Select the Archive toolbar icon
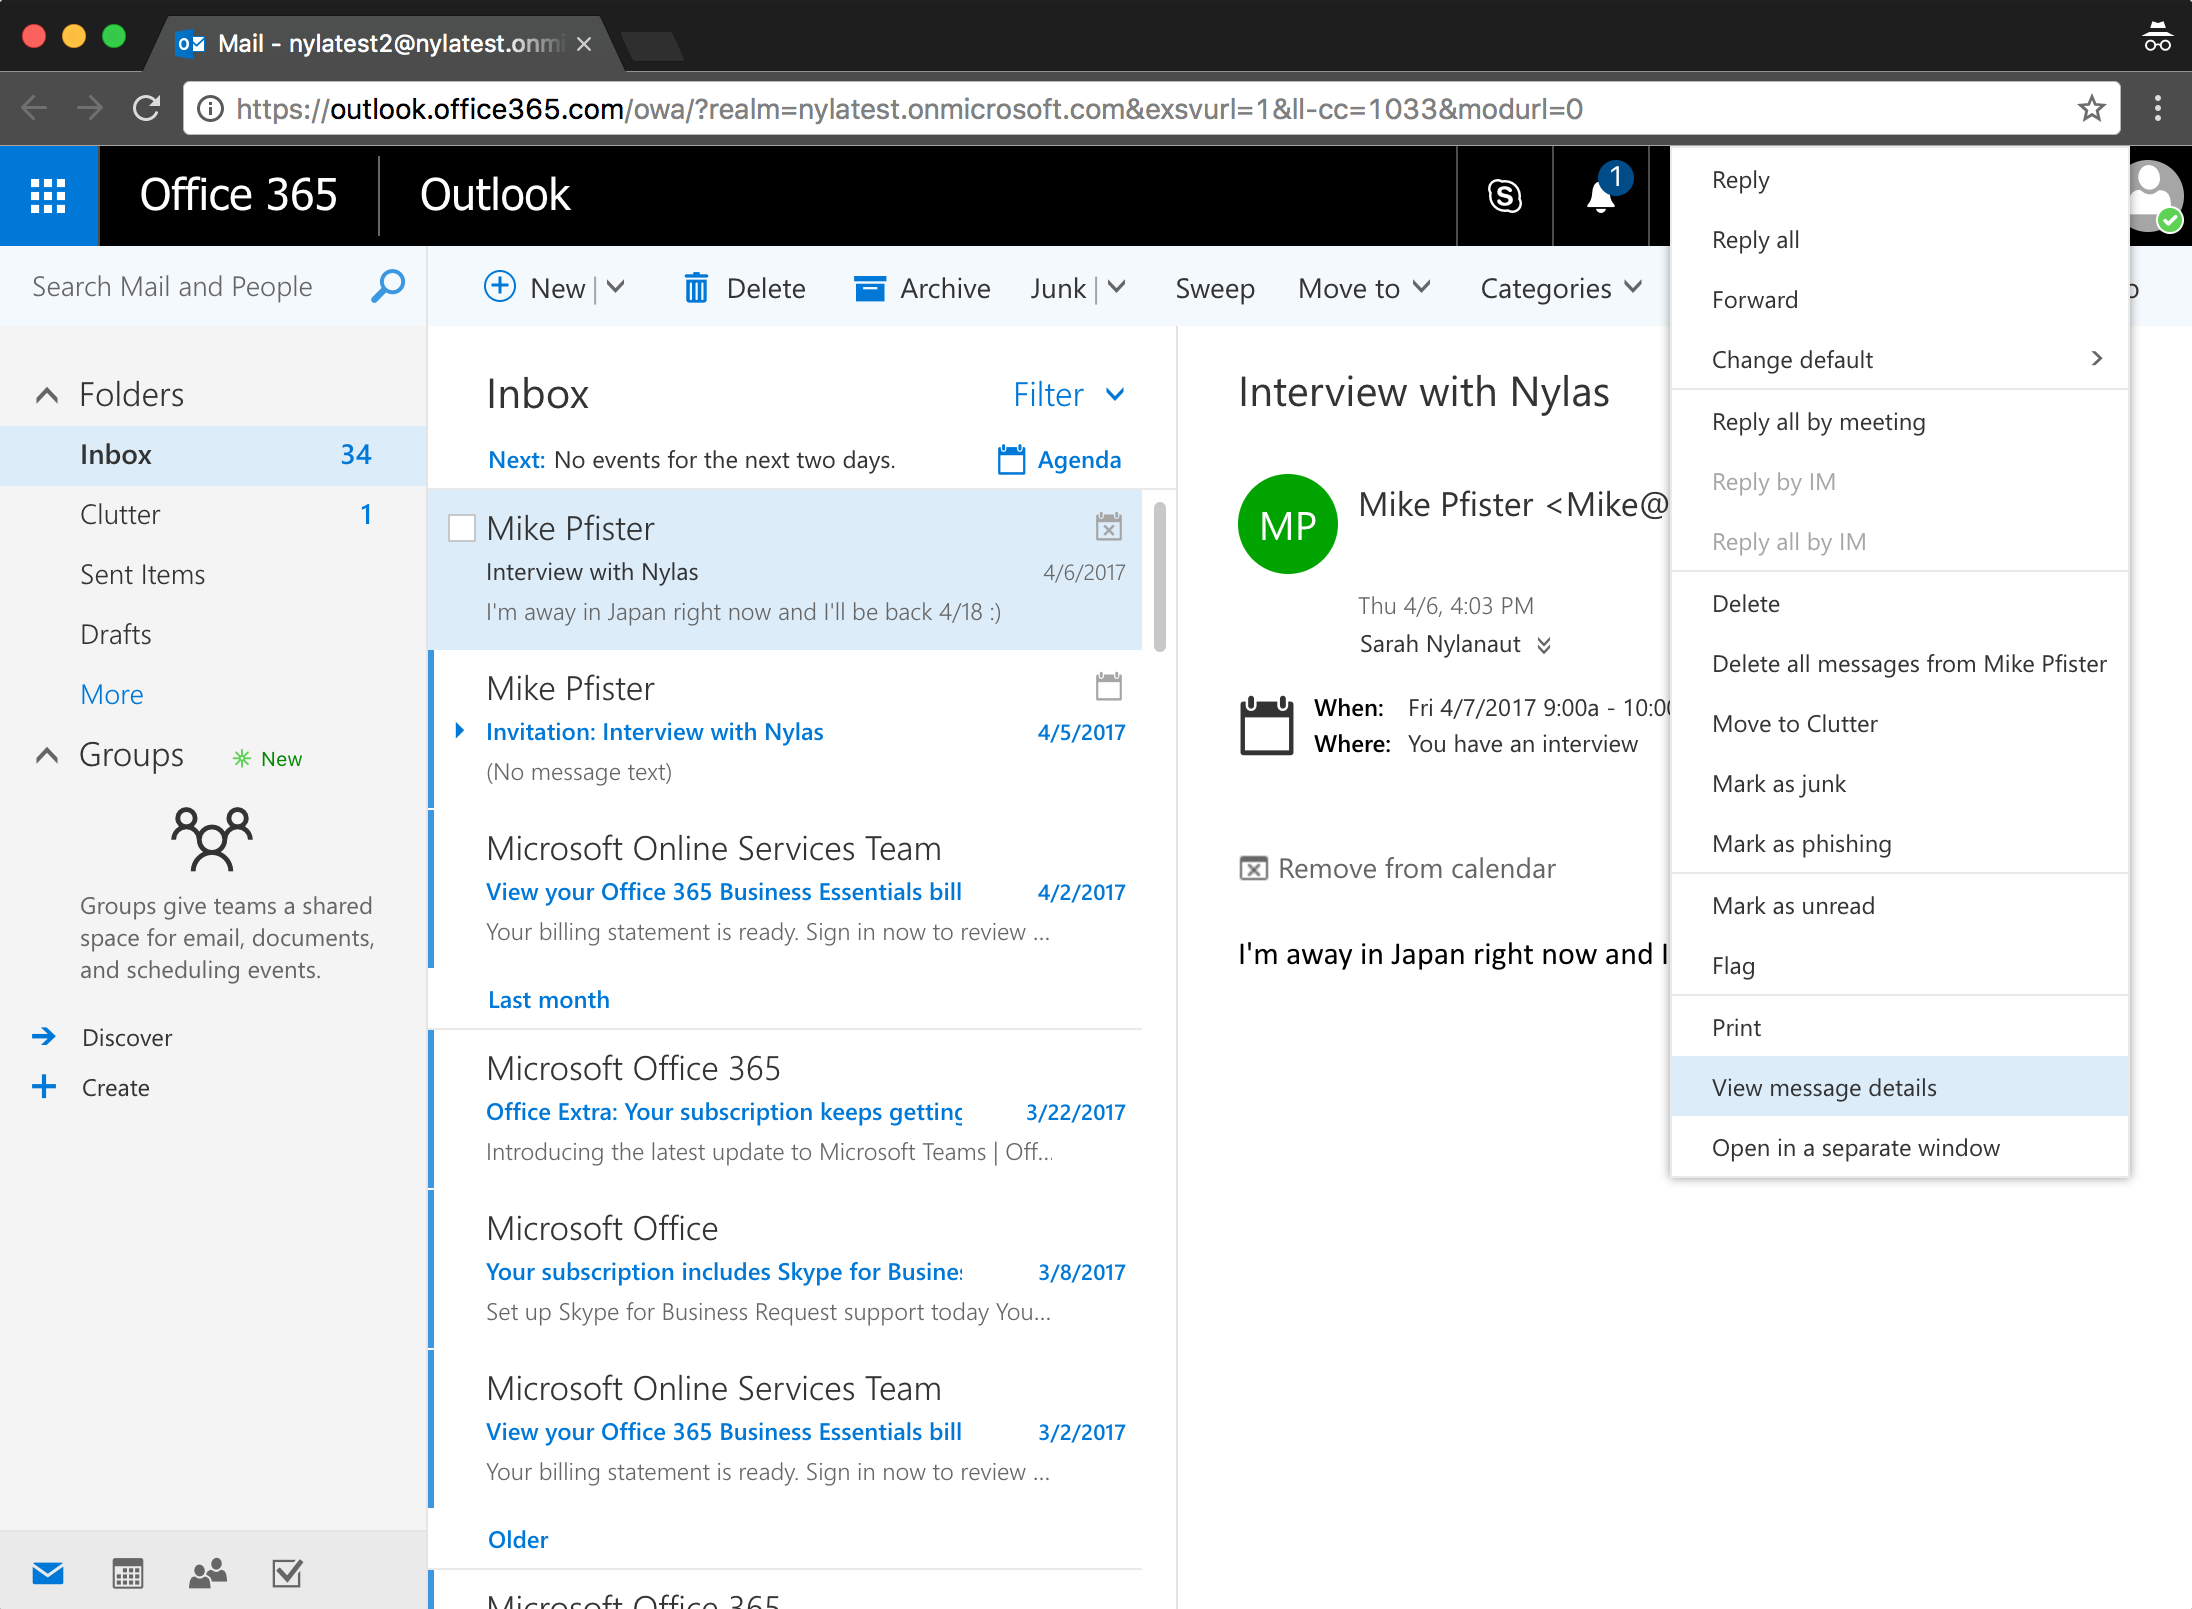 871,288
